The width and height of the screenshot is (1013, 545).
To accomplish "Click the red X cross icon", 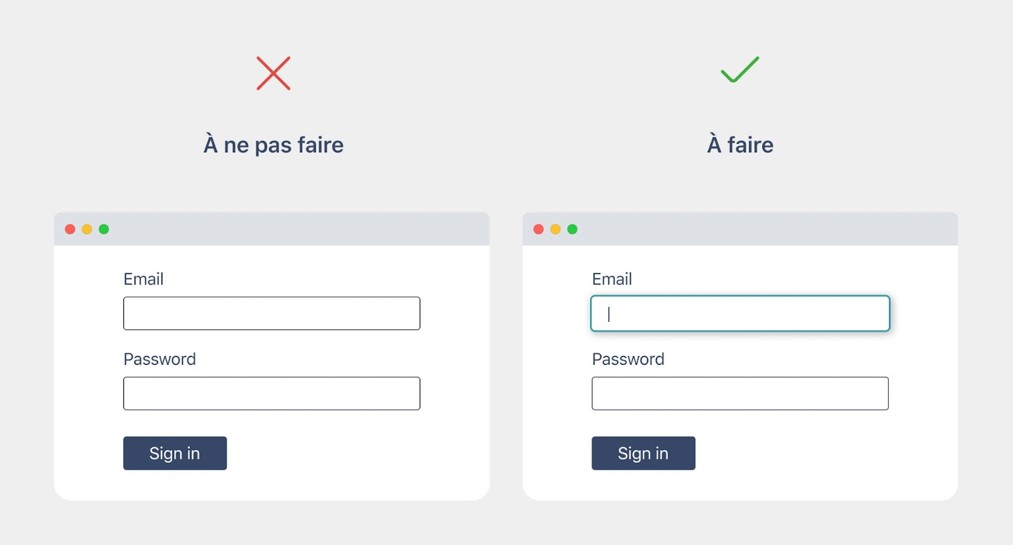I will coord(273,73).
